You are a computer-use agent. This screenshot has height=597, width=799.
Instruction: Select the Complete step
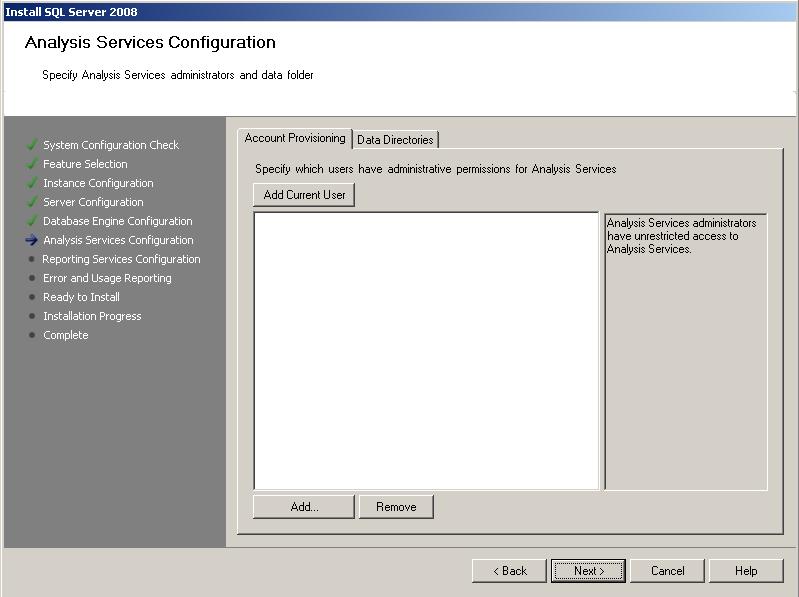[66, 335]
